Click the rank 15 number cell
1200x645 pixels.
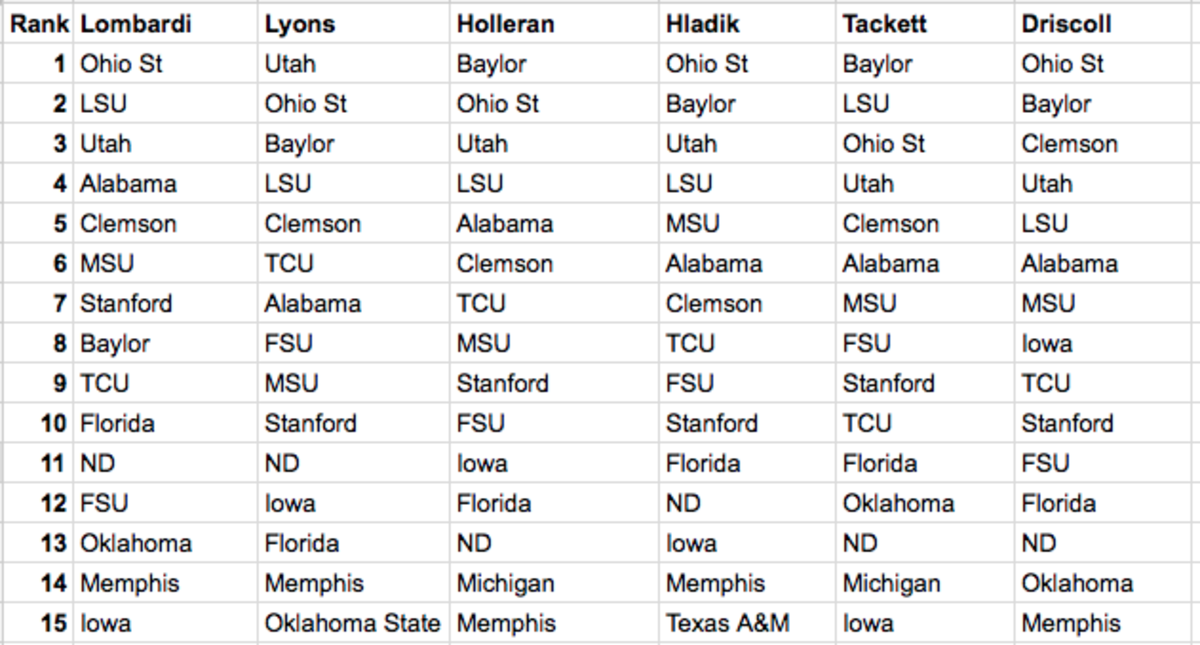tap(39, 623)
